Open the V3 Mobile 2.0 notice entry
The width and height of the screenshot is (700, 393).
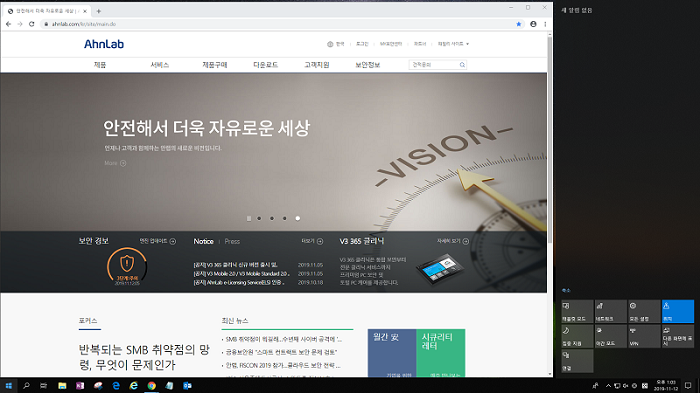point(242,274)
